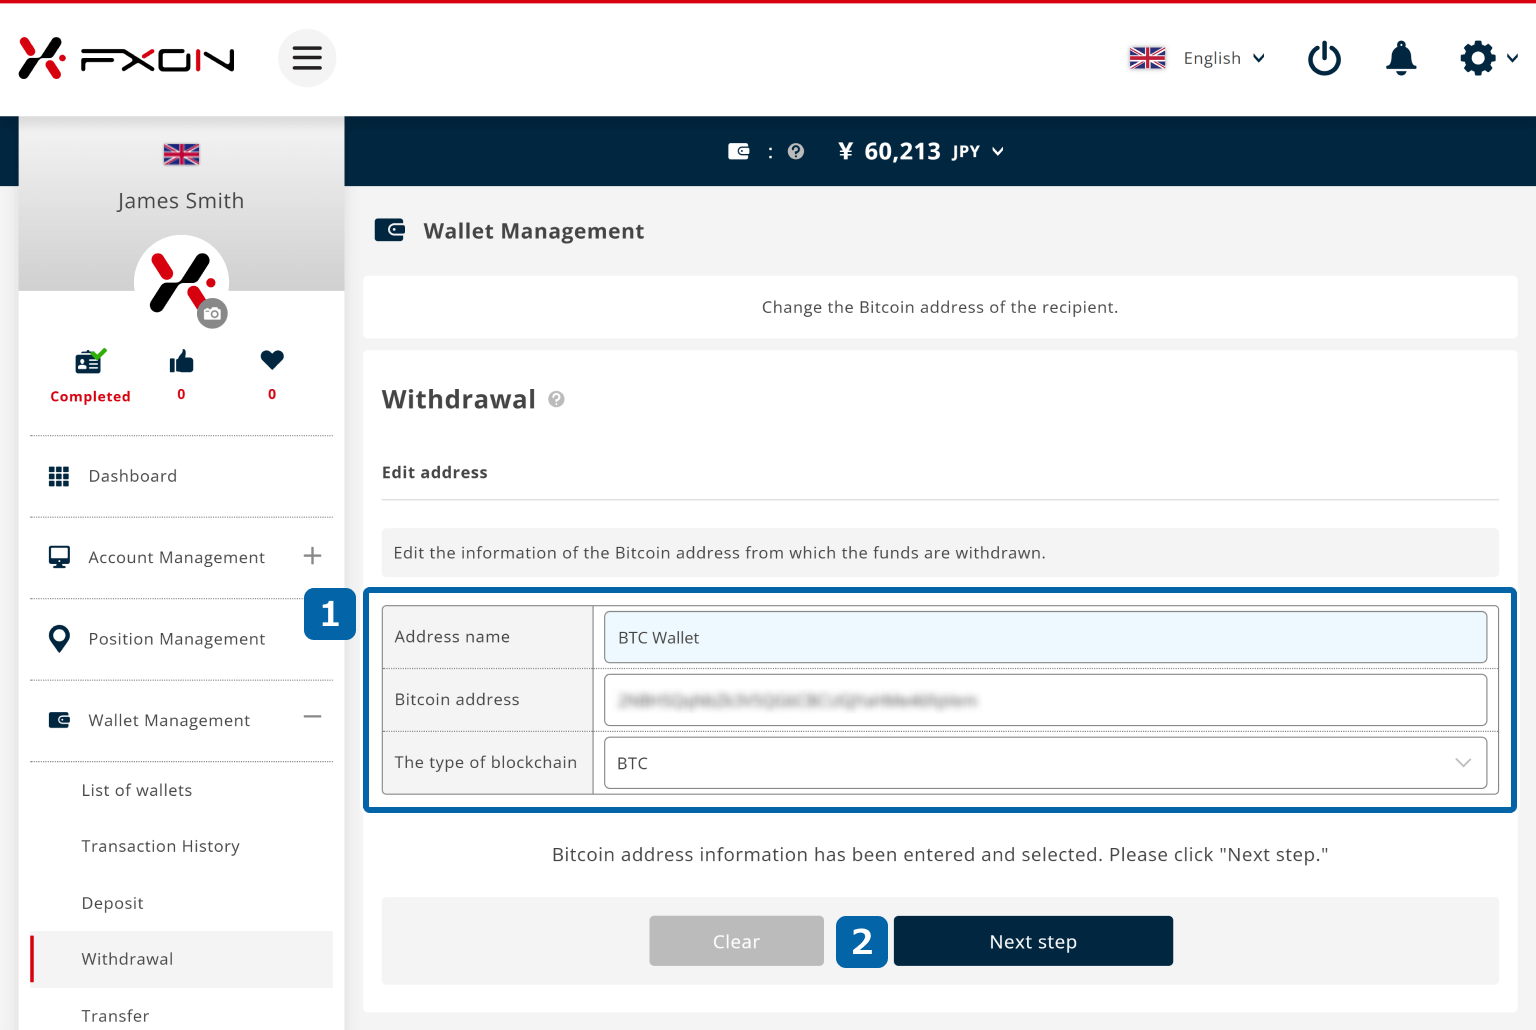Click the wallet icon in the balance bar
Image resolution: width=1536 pixels, height=1030 pixels.
pos(738,151)
